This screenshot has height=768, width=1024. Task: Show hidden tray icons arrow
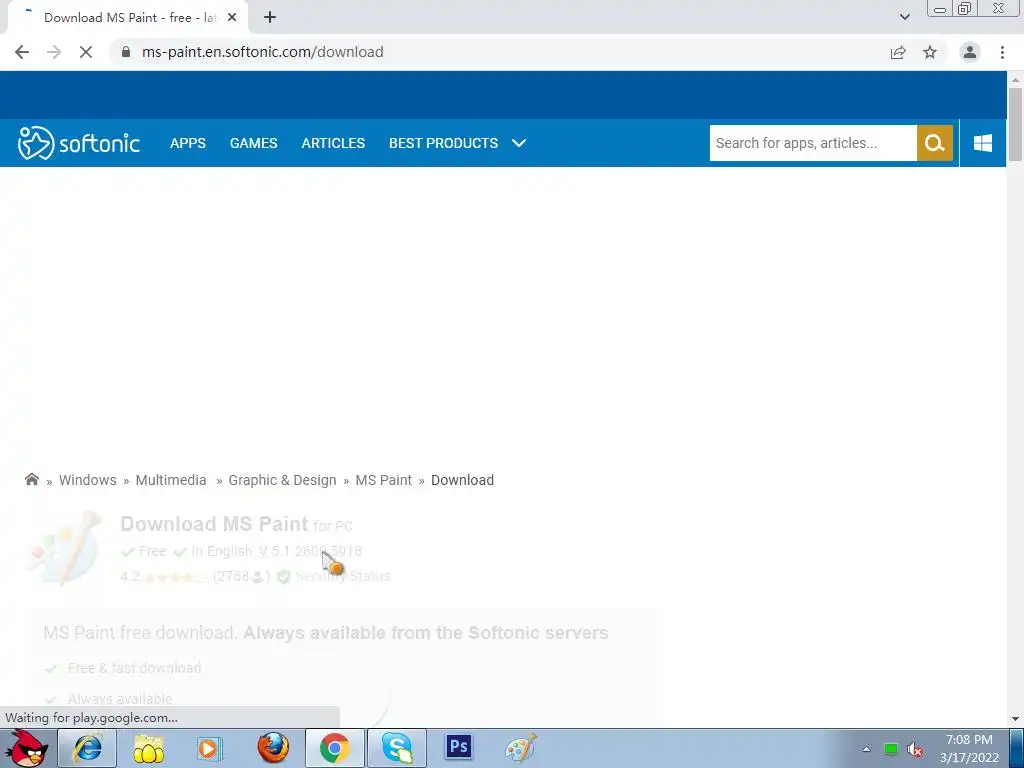click(866, 749)
